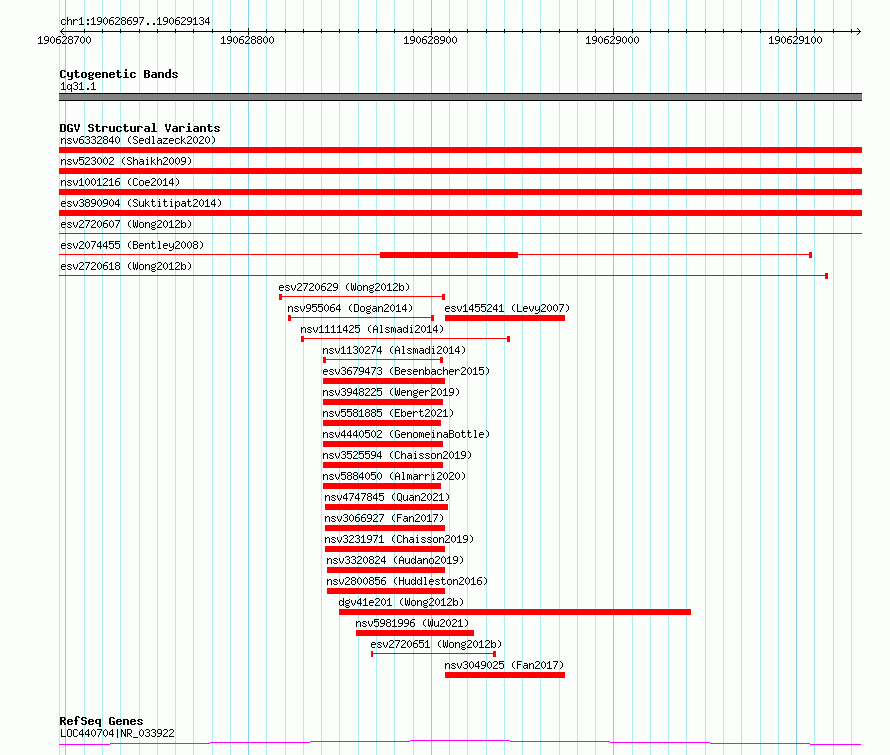Image resolution: width=890 pixels, height=755 pixels.
Task: Open nsv3320824 (Audano2019) variant
Action: pyautogui.click(x=395, y=560)
